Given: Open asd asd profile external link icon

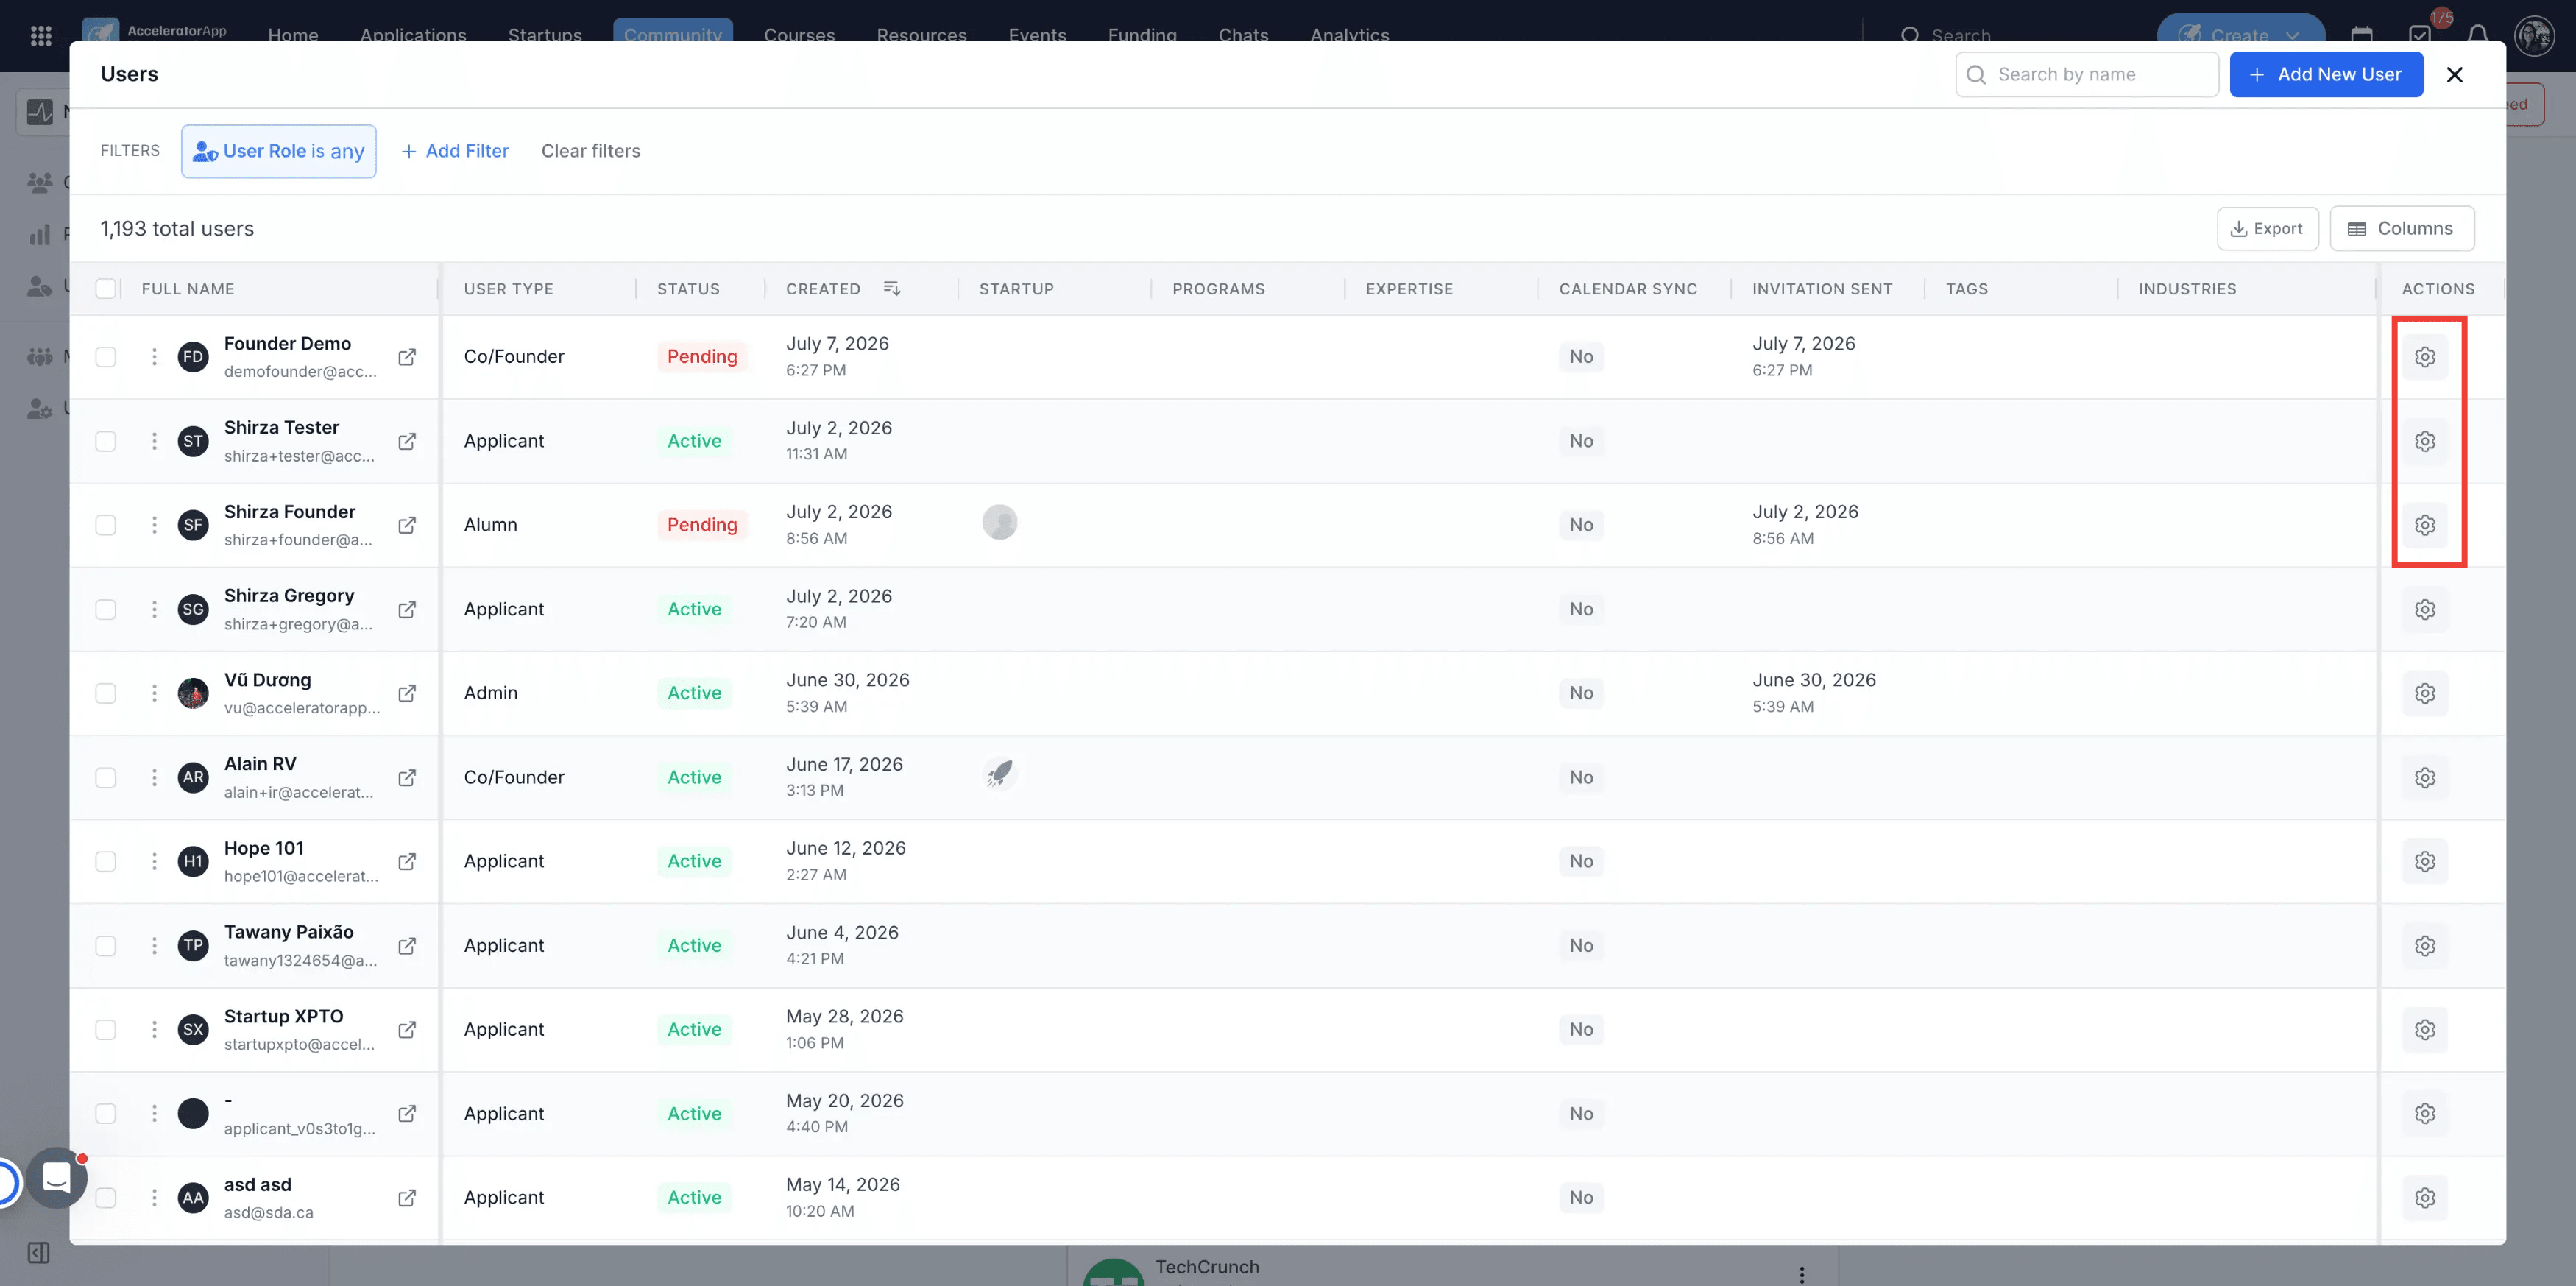Looking at the screenshot, I should (x=407, y=1197).
